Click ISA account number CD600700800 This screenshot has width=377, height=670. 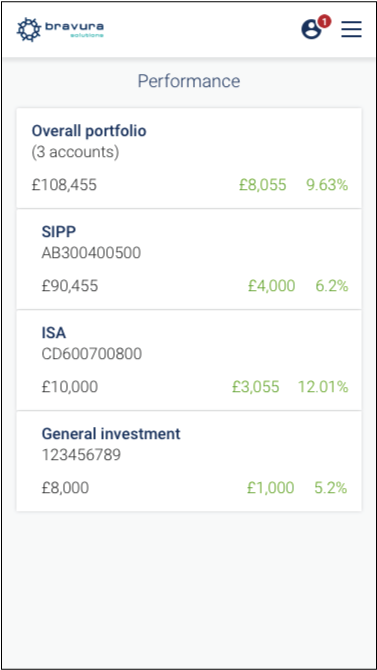[91, 354]
